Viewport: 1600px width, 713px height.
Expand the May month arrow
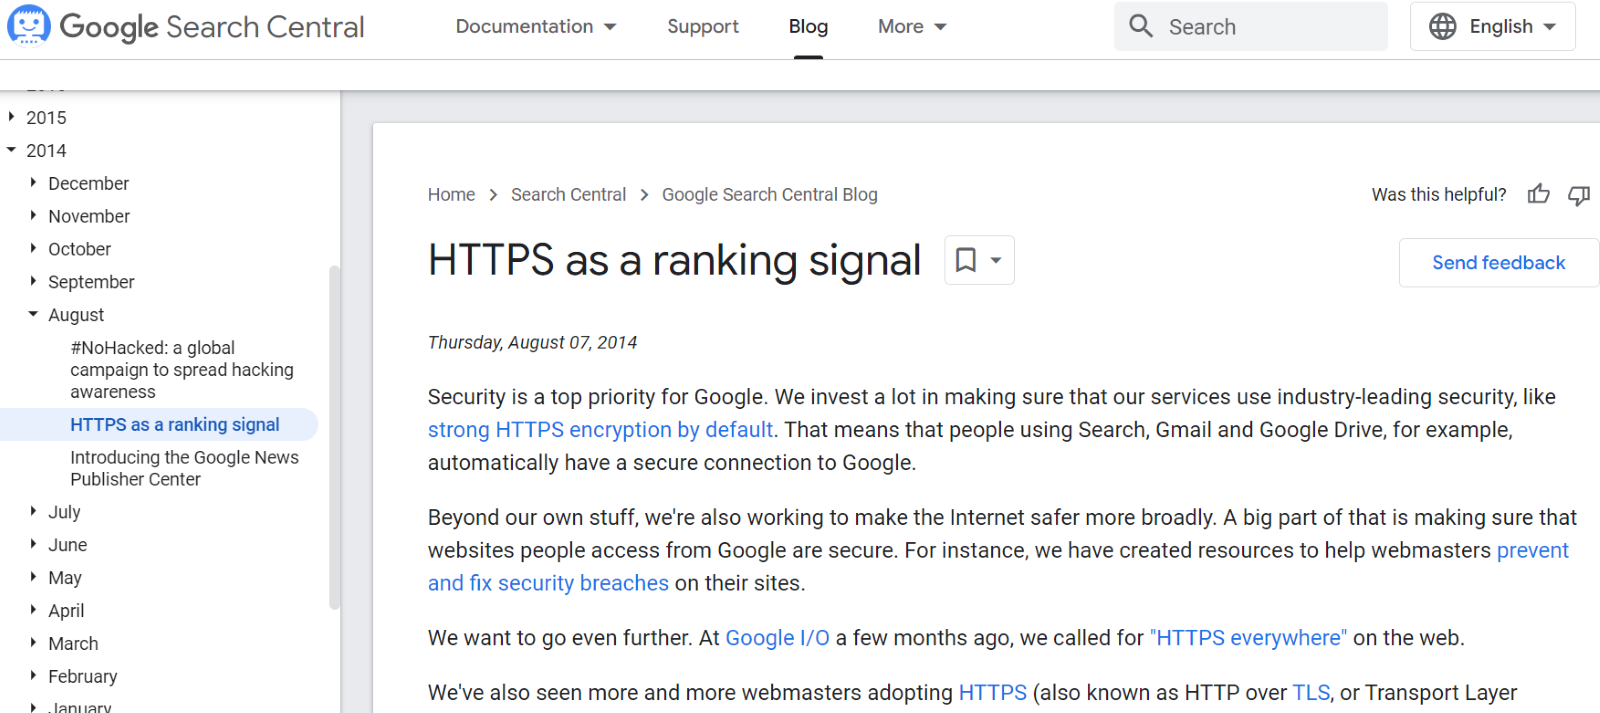point(33,577)
